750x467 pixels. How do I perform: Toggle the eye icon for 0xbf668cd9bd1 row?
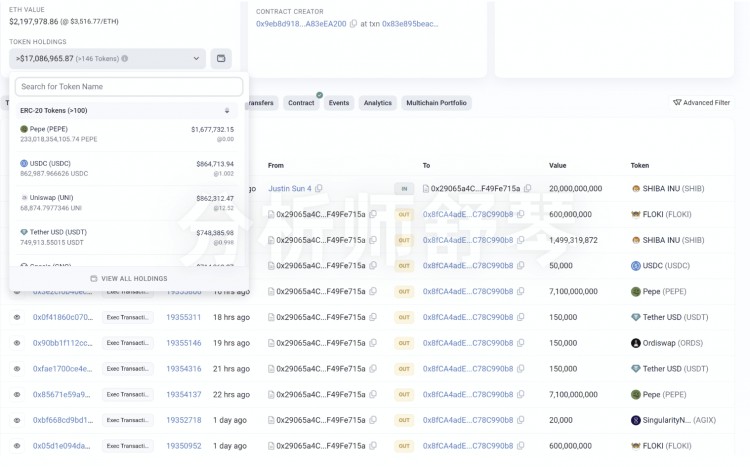click(x=17, y=420)
